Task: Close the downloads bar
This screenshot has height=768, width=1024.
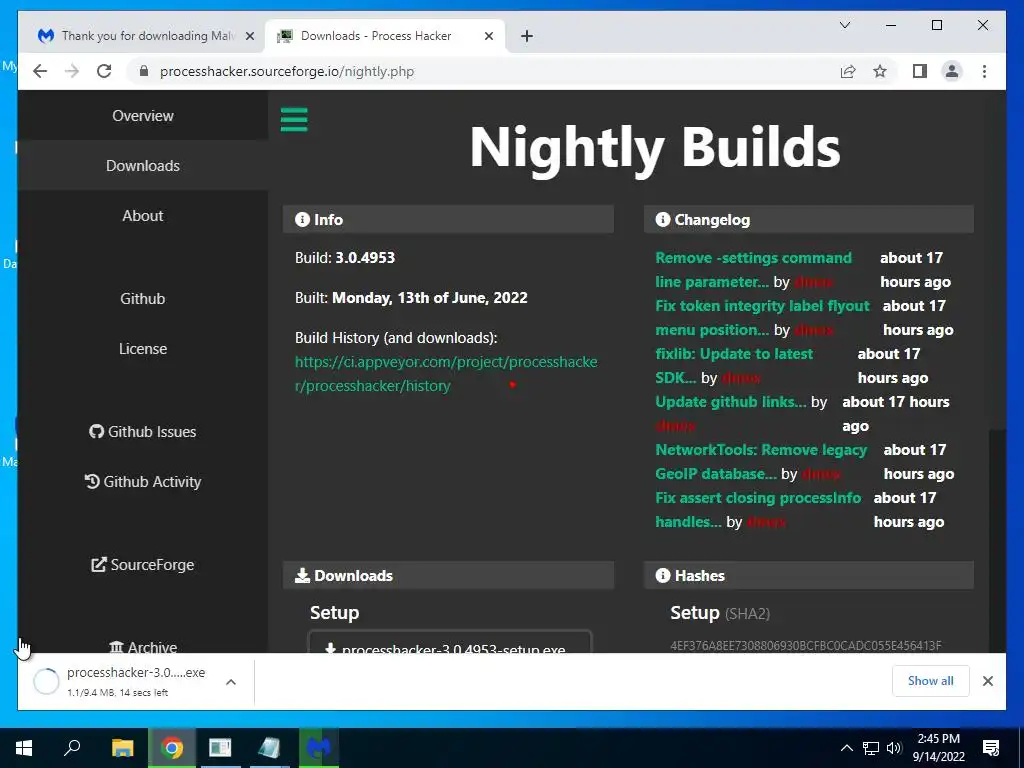Action: pos(987,681)
